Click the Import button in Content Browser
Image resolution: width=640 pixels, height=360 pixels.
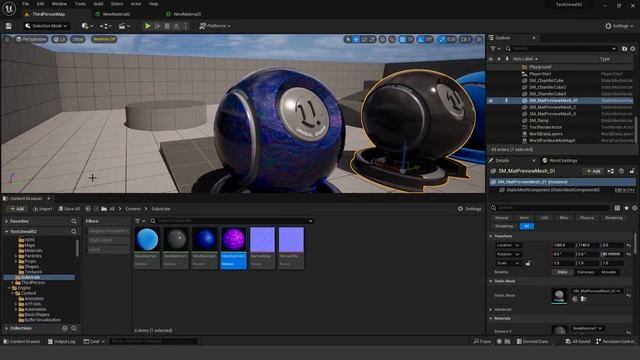[x=42, y=209]
